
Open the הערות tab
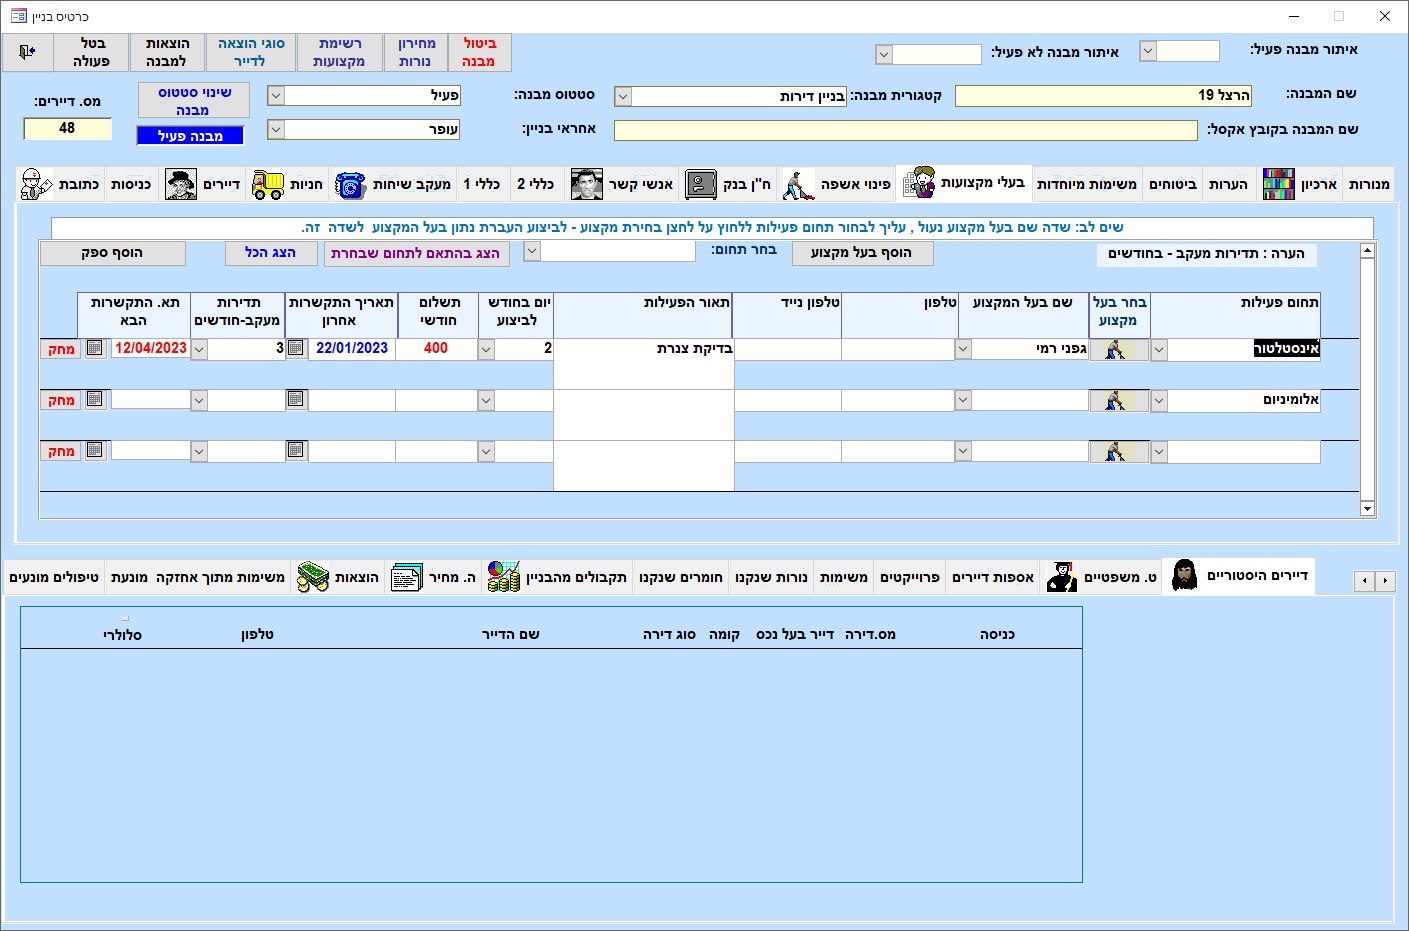tap(1228, 184)
